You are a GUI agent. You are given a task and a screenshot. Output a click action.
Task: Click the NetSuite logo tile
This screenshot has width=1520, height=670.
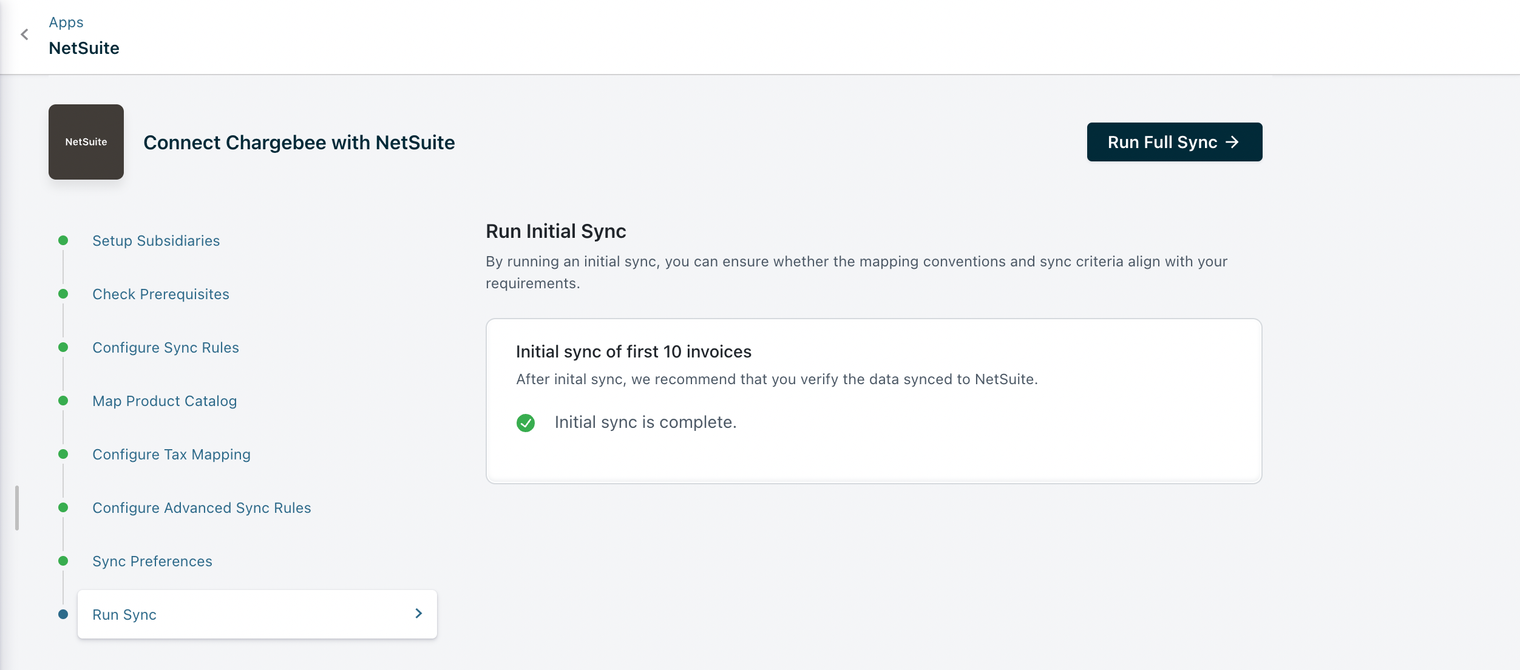coord(86,142)
